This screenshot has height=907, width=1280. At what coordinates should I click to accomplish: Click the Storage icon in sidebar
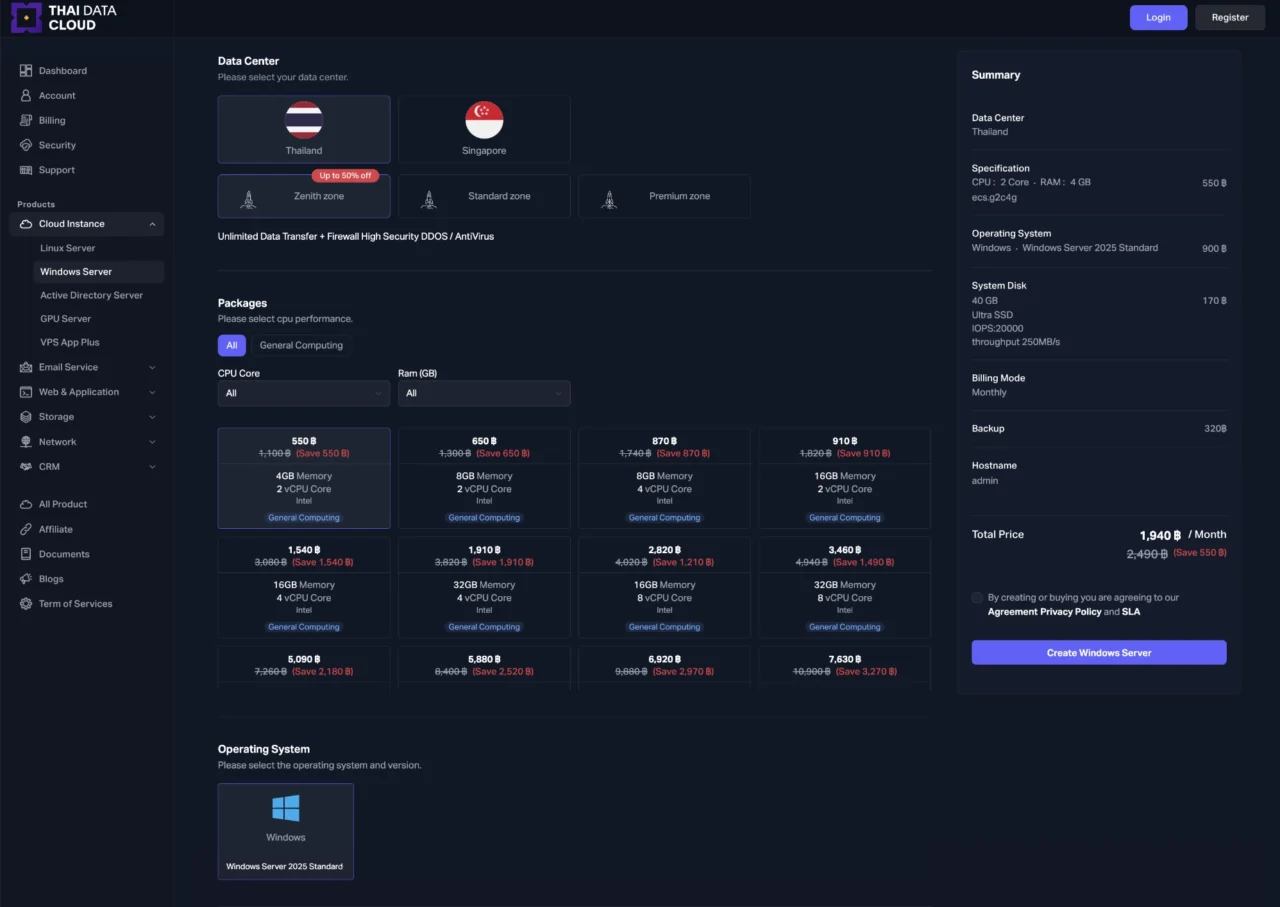pyautogui.click(x=26, y=417)
